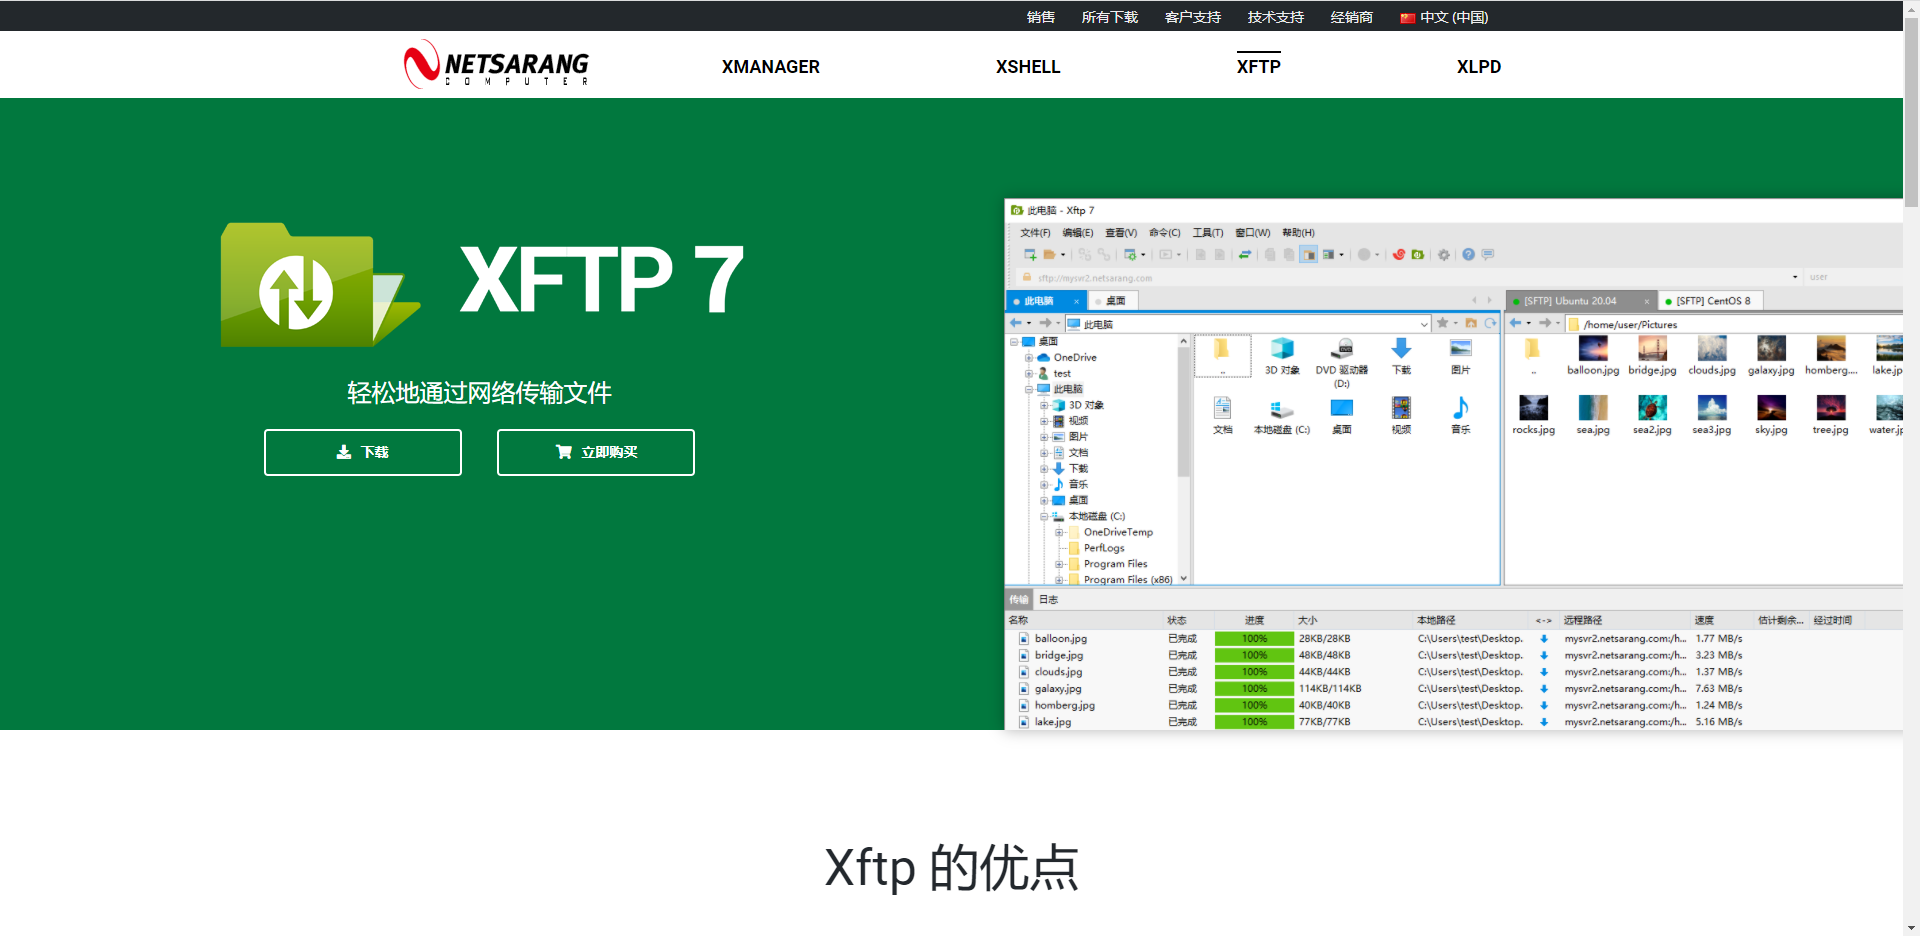Screen dimensions: 1920x936
Task: Select the 3D 对象 folder icon in file list
Action: click(x=1282, y=356)
